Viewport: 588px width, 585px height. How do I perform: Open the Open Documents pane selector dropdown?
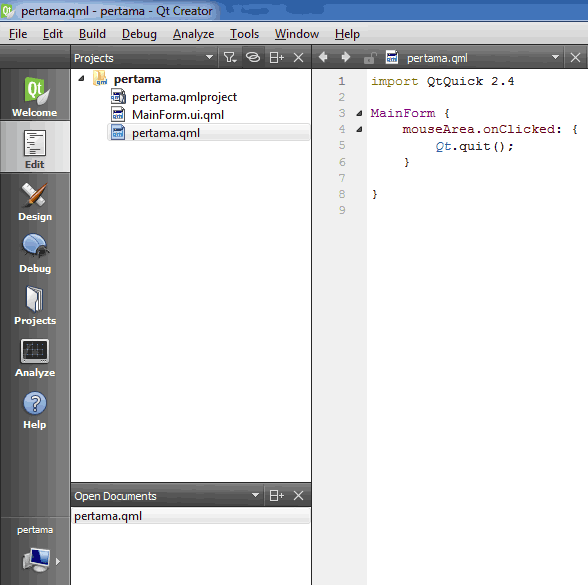click(x=255, y=495)
